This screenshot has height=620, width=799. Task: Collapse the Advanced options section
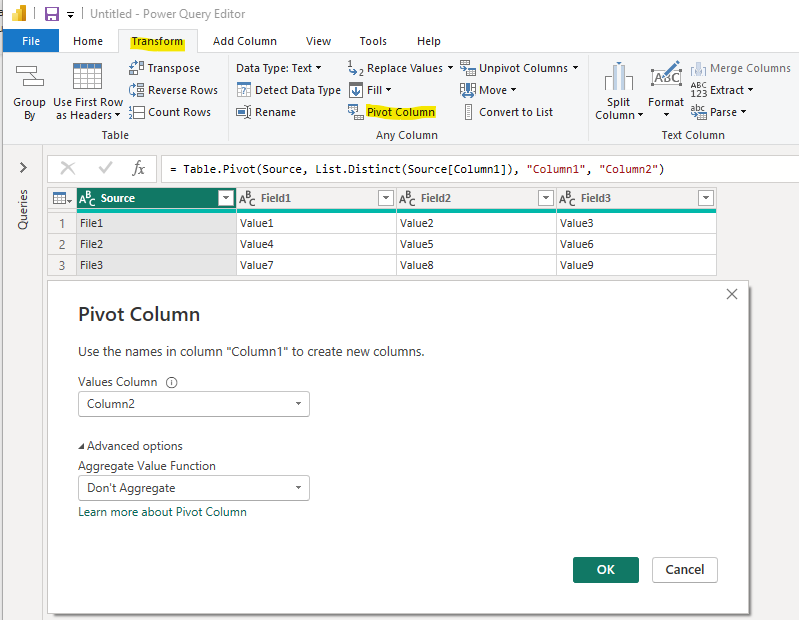(x=130, y=446)
